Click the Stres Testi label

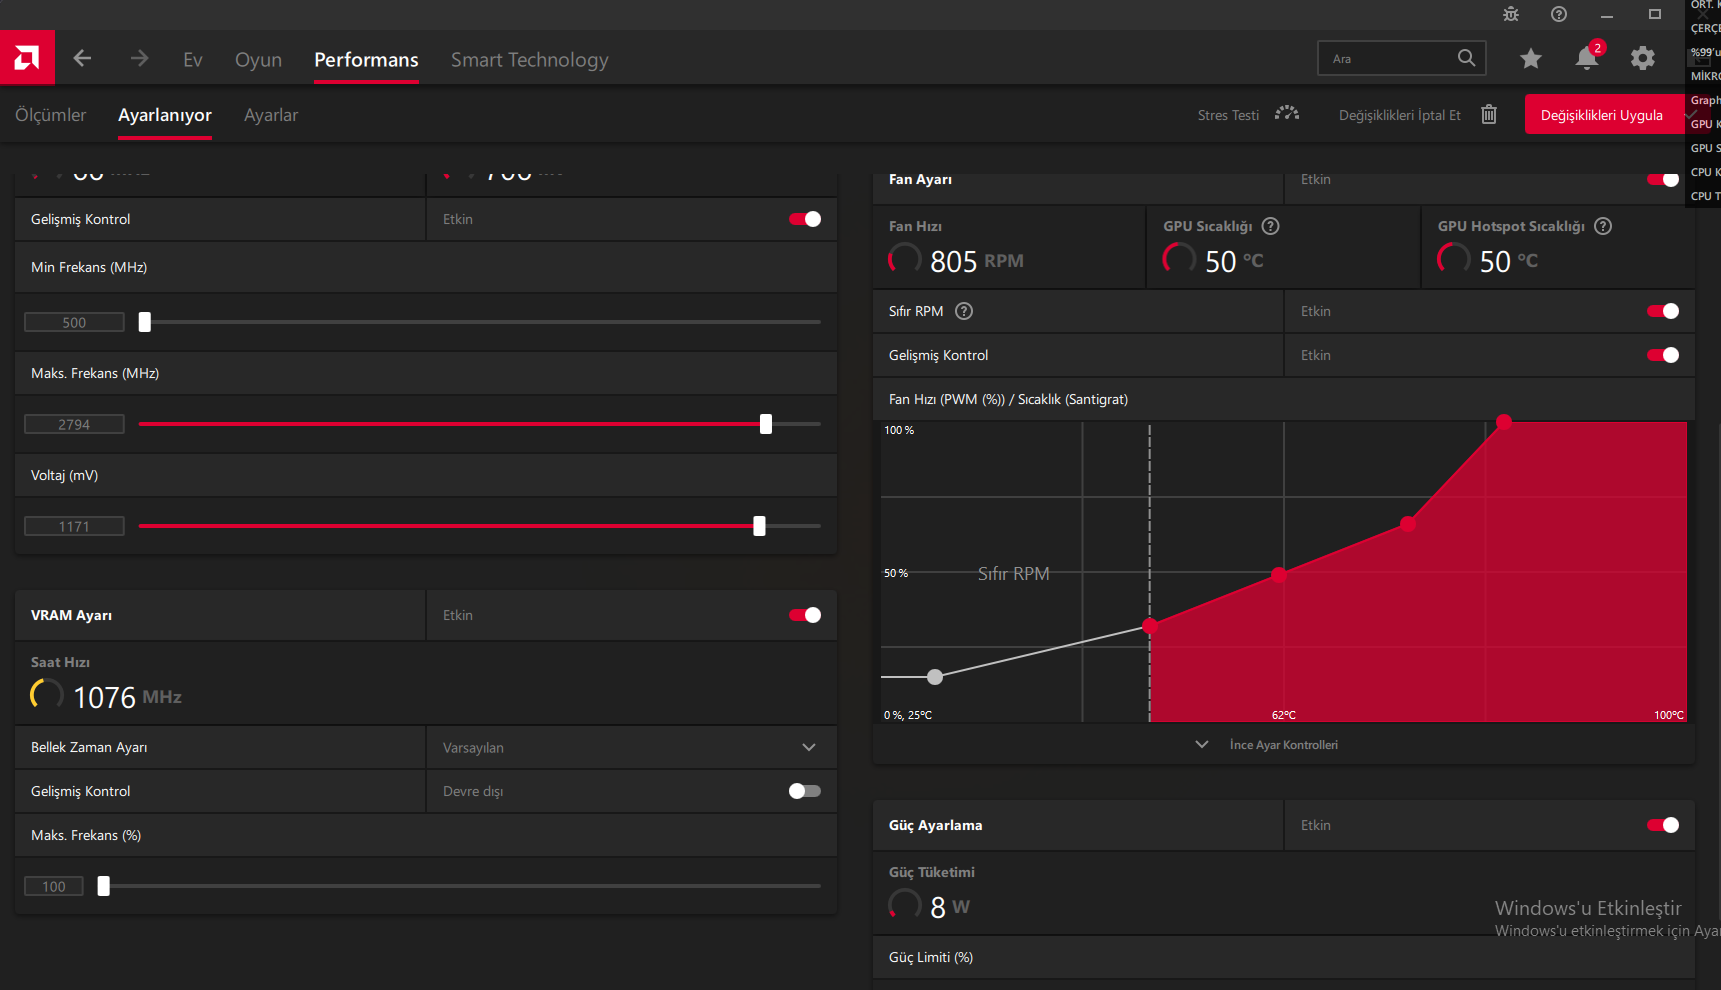coord(1228,115)
